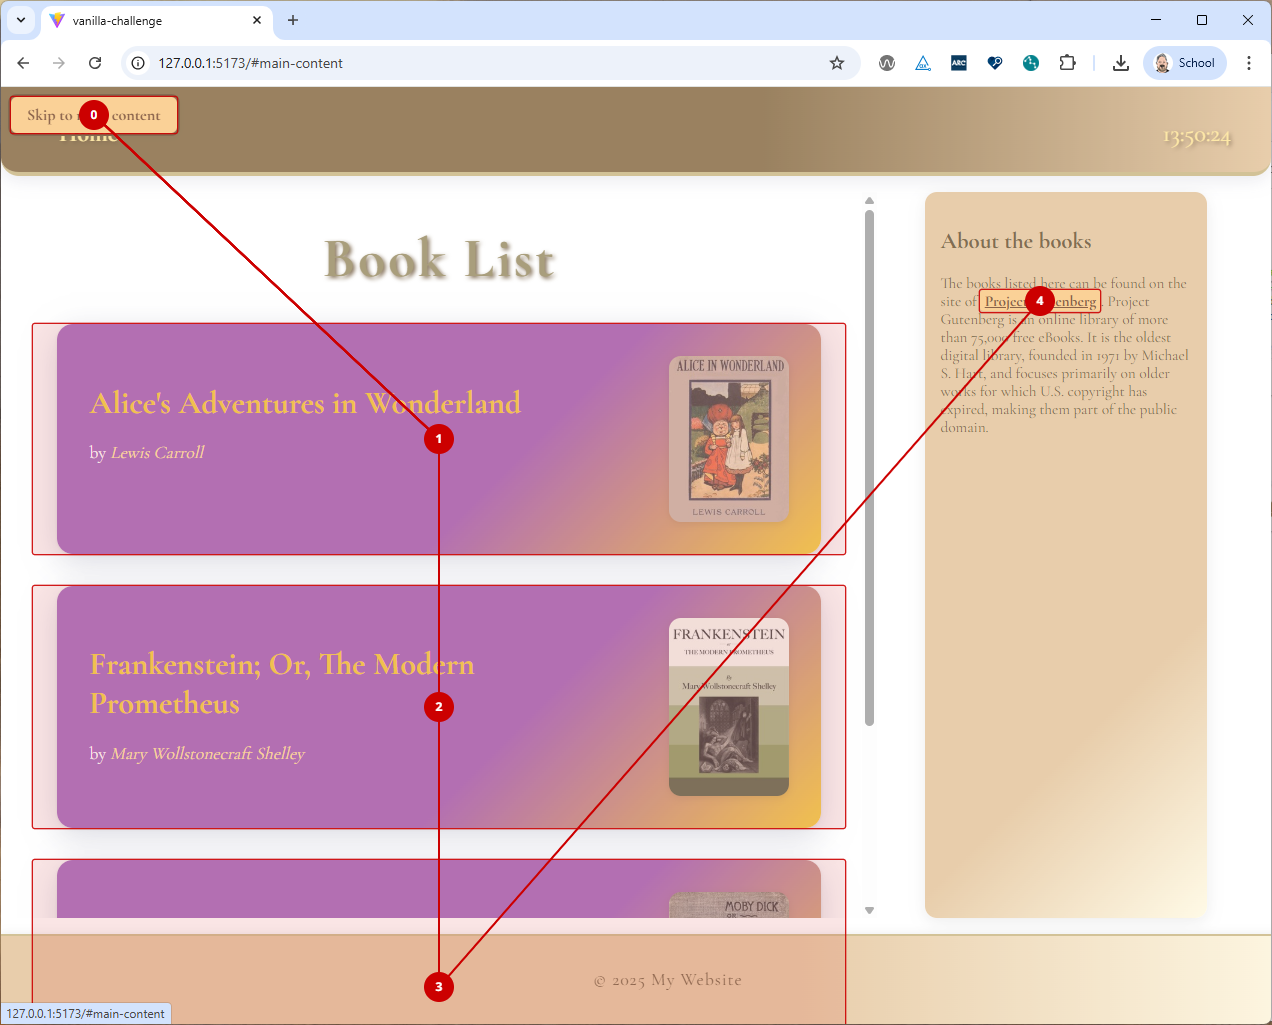
Task: Select the vanilla-challenge tab
Action: tap(150, 20)
